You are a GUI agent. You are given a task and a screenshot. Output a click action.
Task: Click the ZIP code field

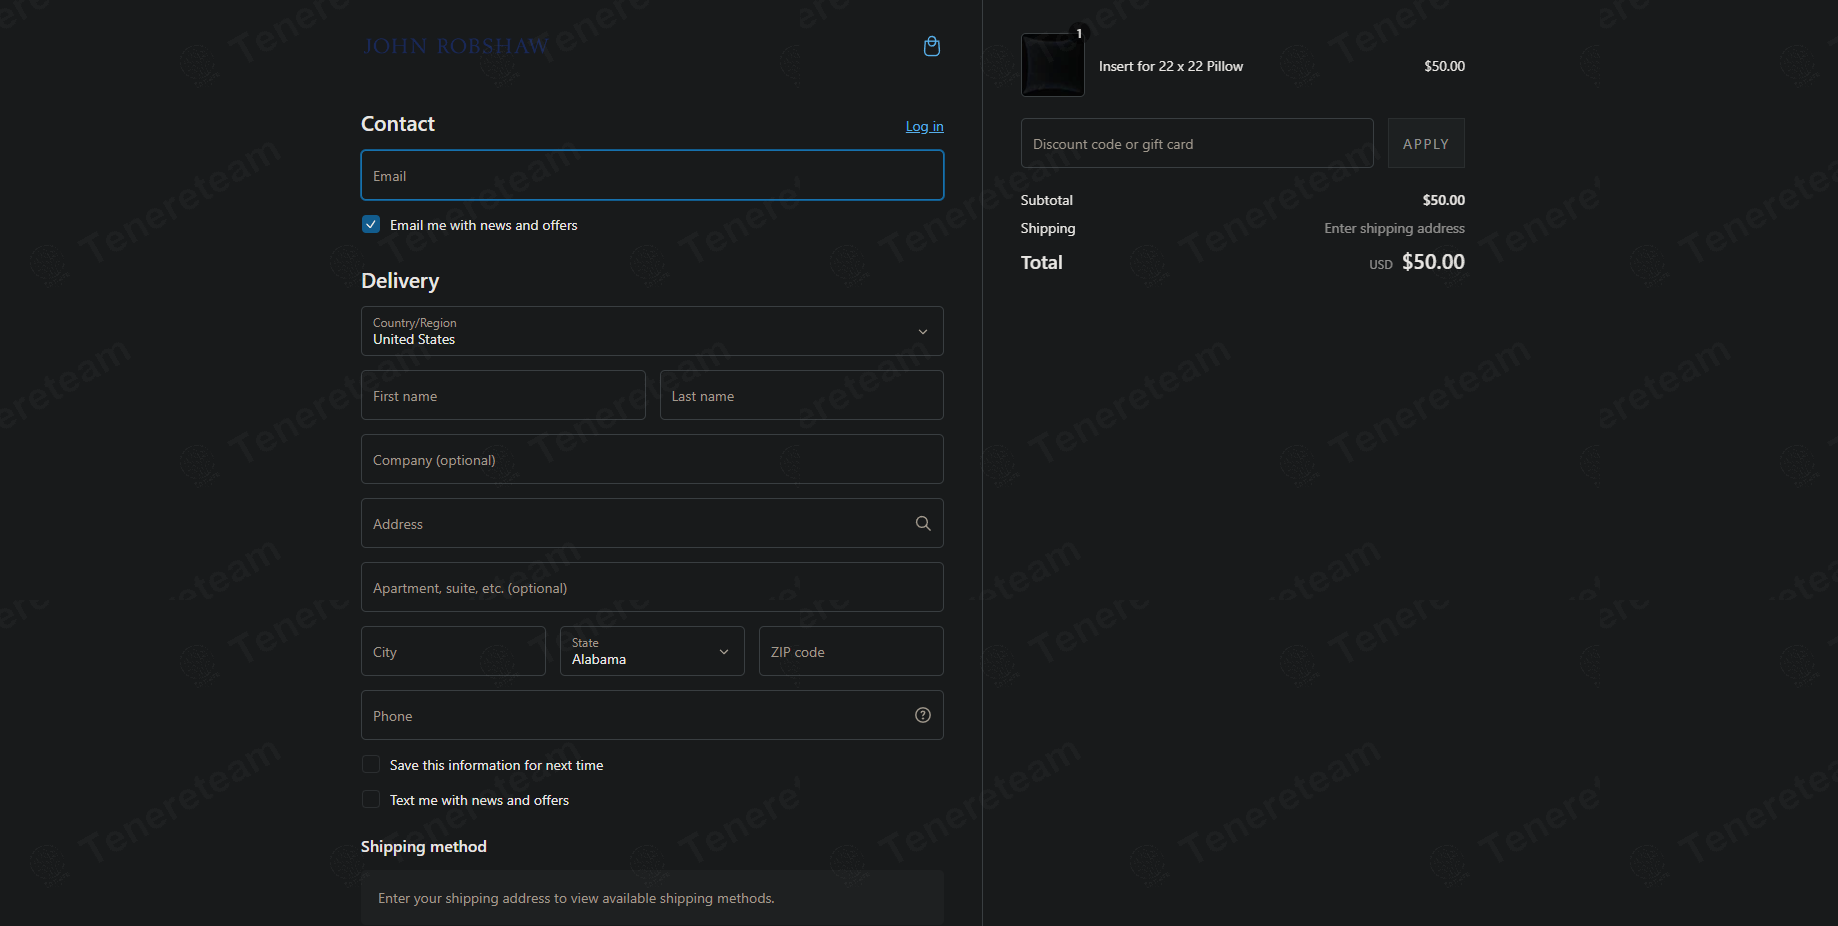point(851,651)
